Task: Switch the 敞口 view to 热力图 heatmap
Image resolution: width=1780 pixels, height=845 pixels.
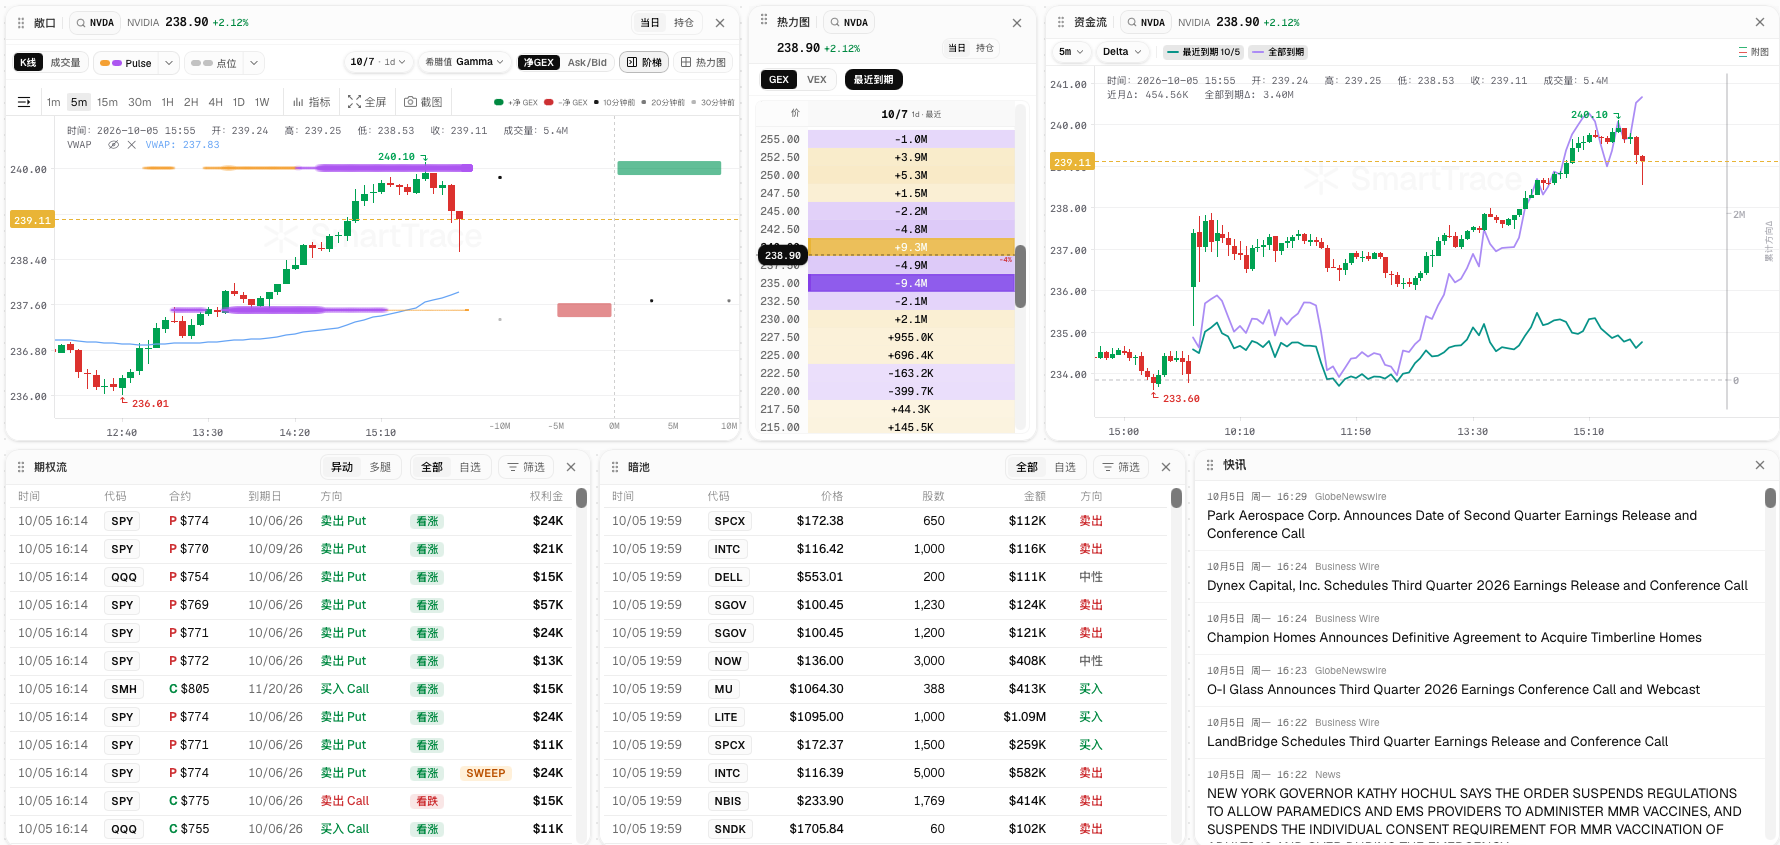Action: [x=704, y=62]
